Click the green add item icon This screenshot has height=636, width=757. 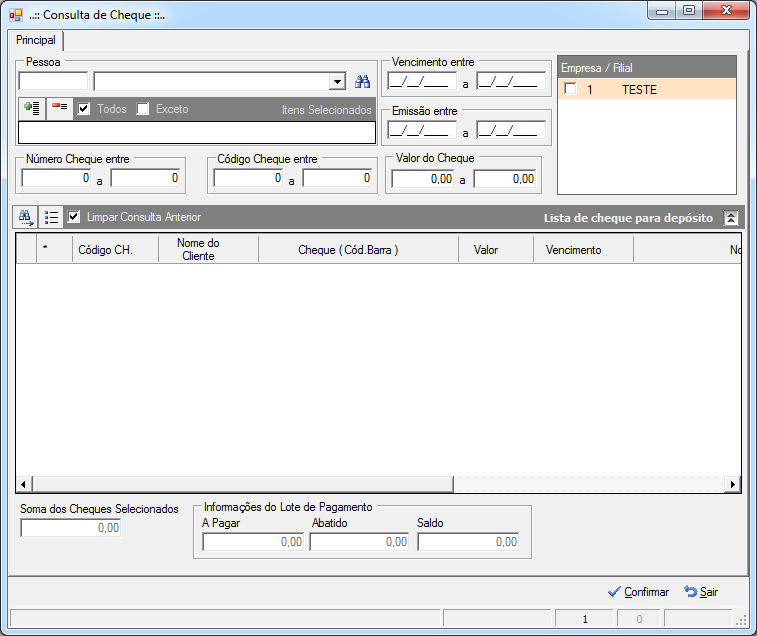[x=32, y=109]
